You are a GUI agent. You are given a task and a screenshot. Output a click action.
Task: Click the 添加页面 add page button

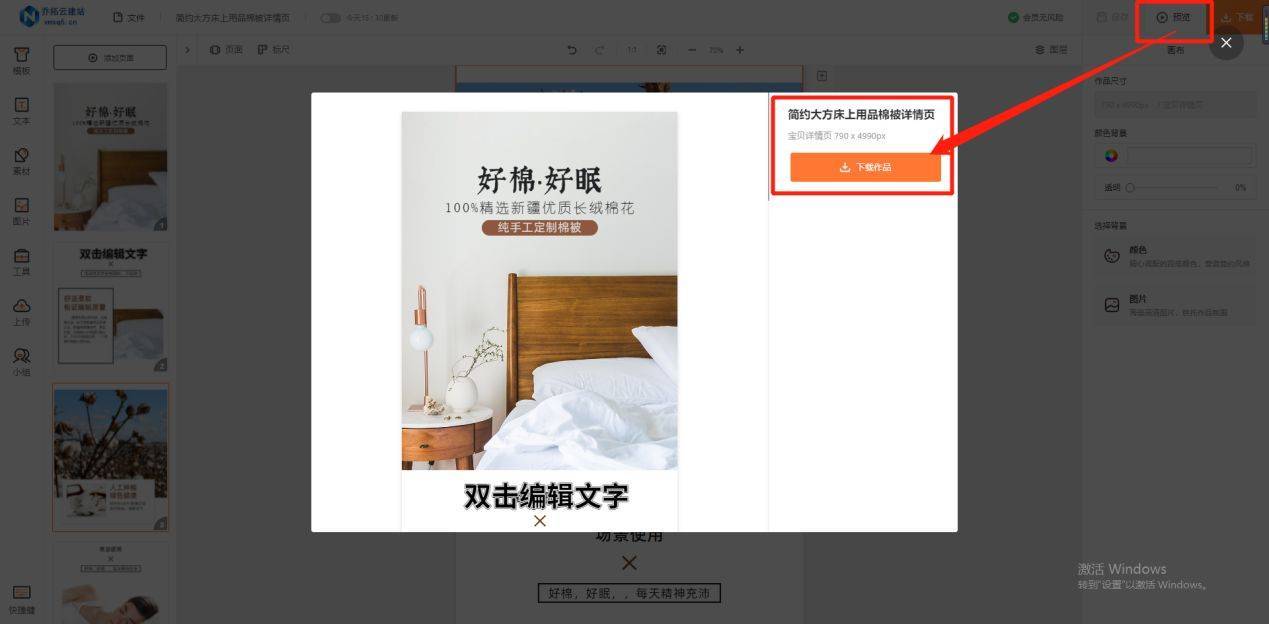click(x=110, y=58)
